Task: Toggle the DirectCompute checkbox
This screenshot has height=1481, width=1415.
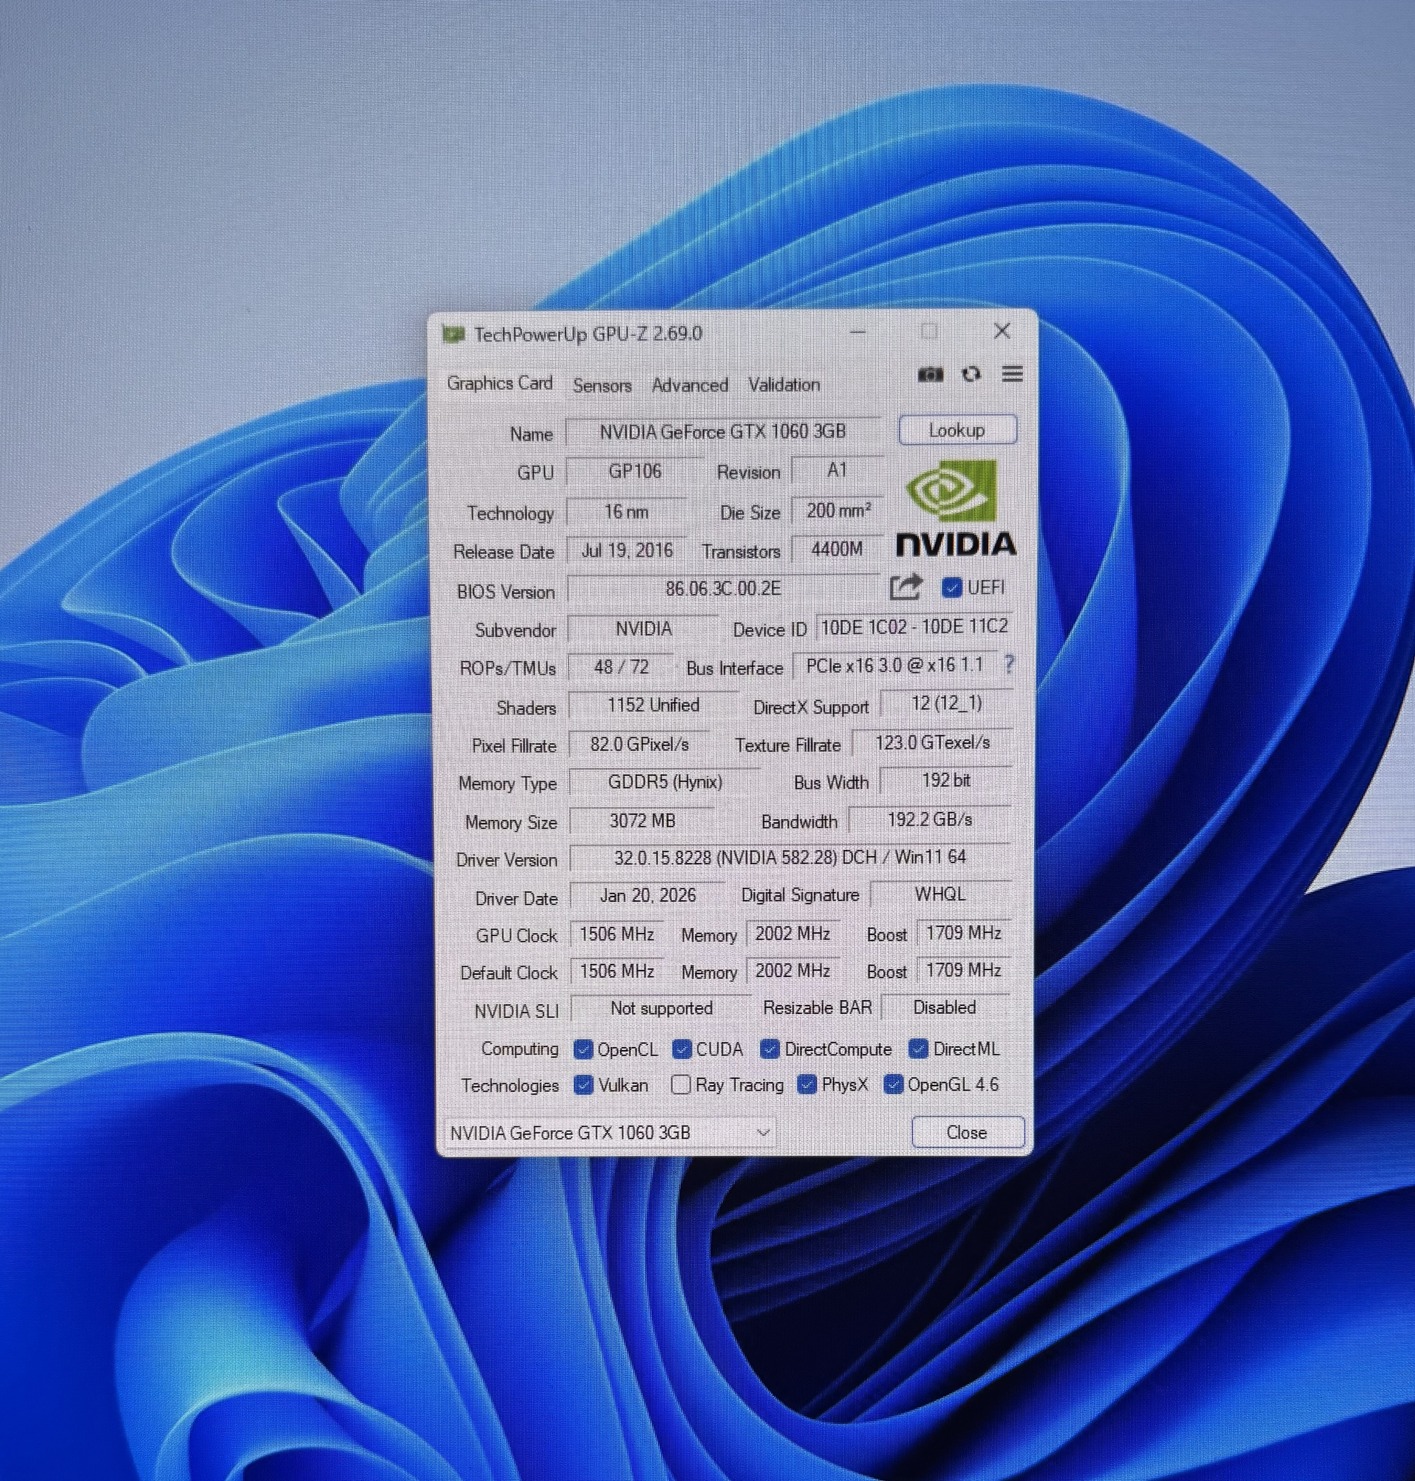Action: pos(770,1049)
